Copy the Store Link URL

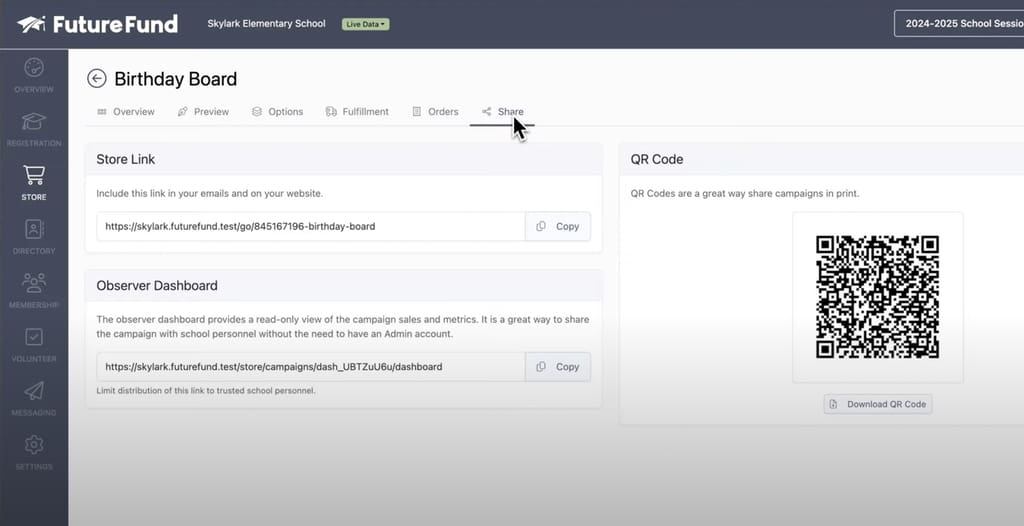point(558,226)
